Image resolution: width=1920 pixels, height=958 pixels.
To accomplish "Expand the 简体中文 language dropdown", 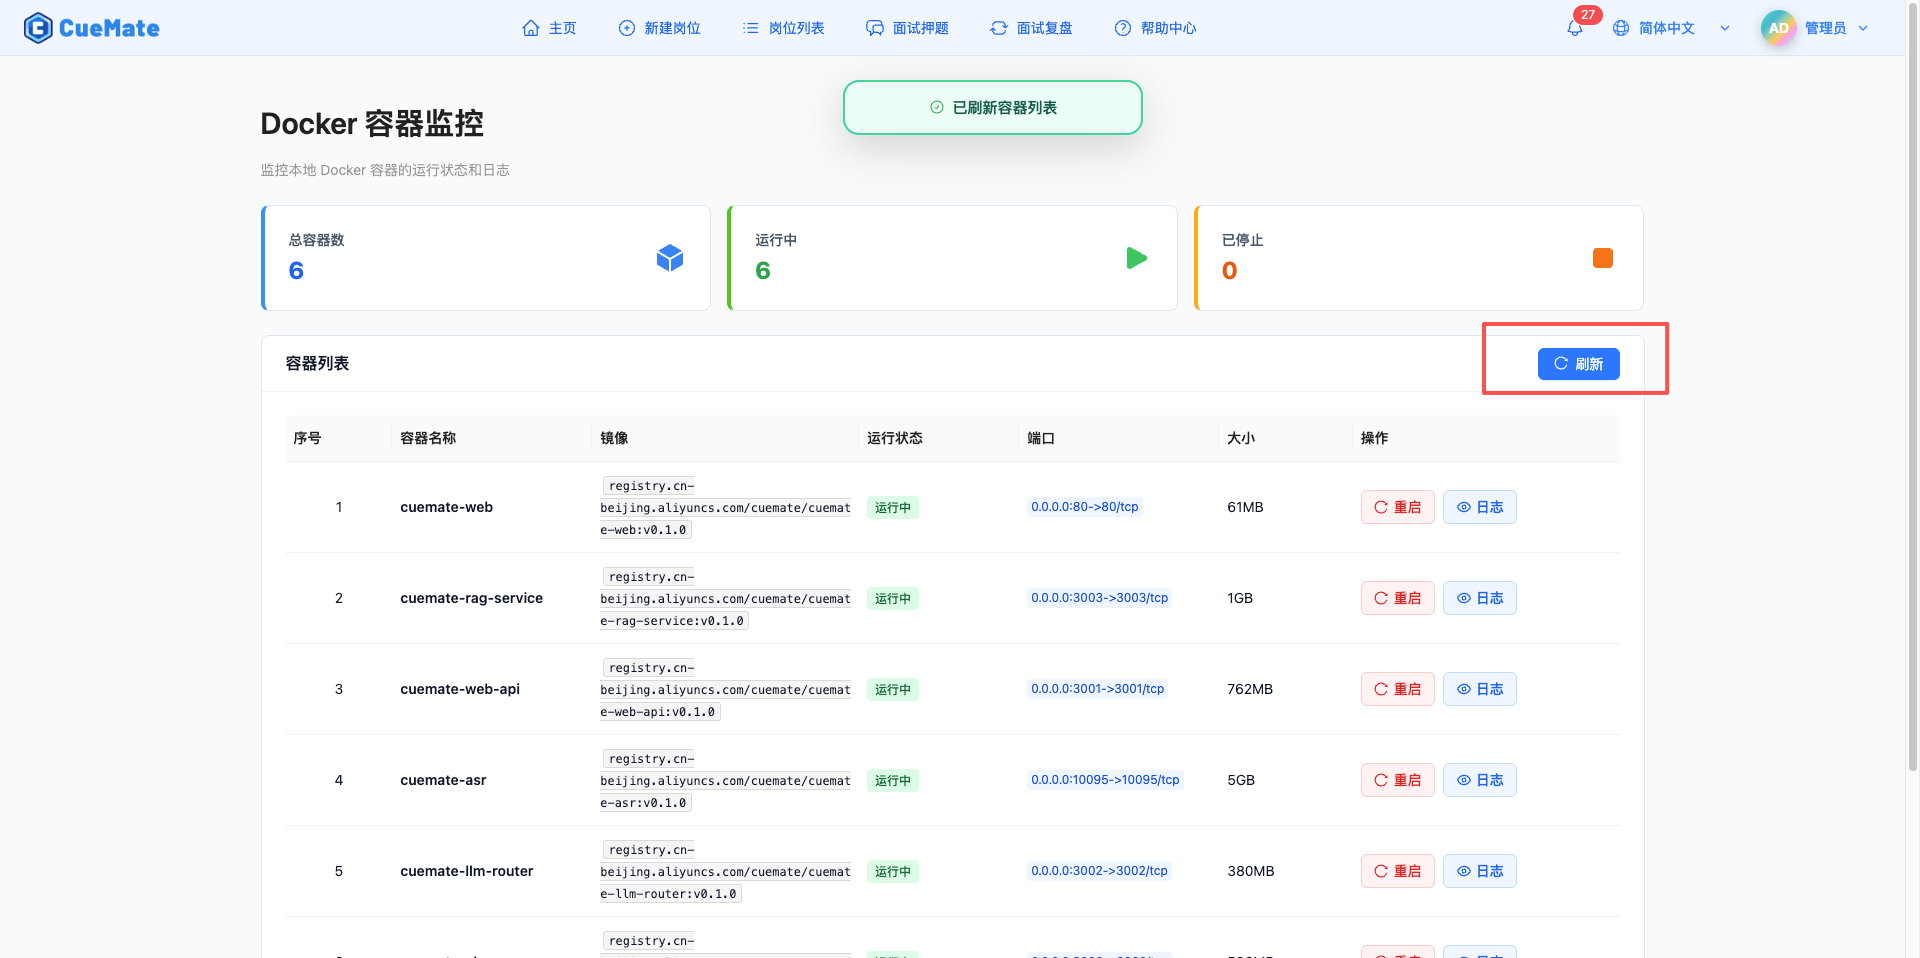I will point(1725,28).
